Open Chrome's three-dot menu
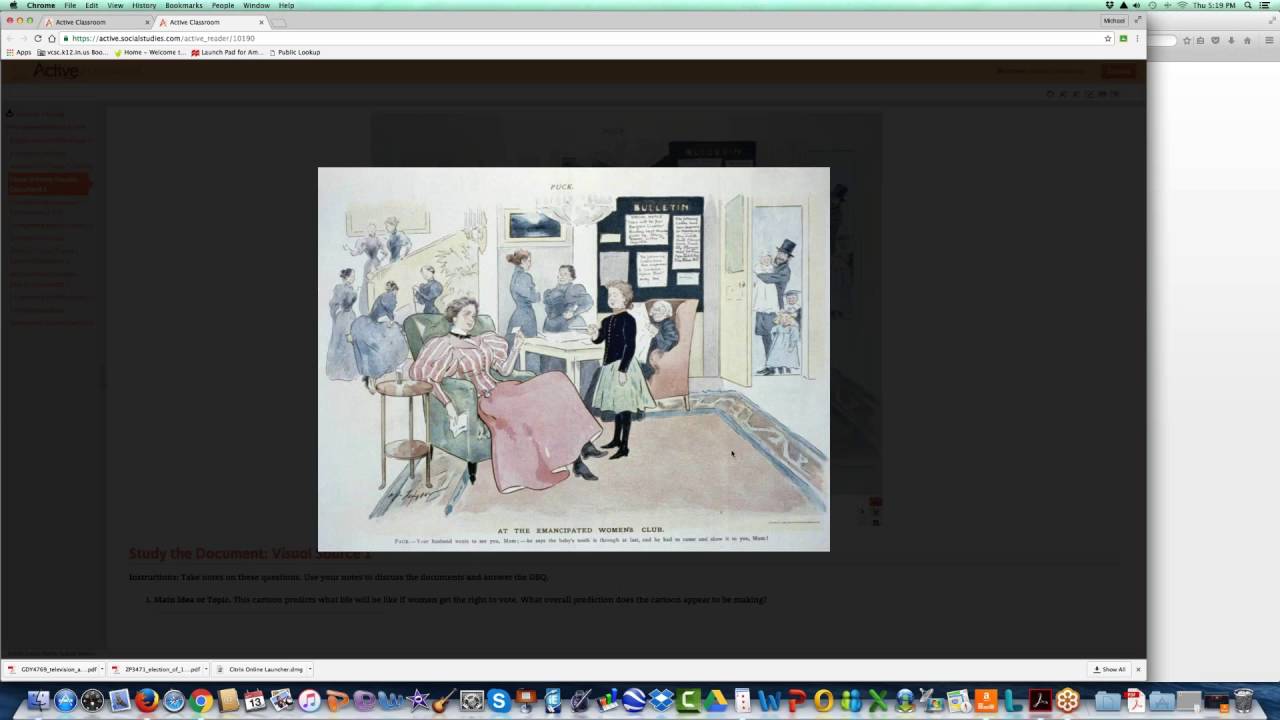Image resolution: width=1280 pixels, height=720 pixels. [x=1137, y=38]
